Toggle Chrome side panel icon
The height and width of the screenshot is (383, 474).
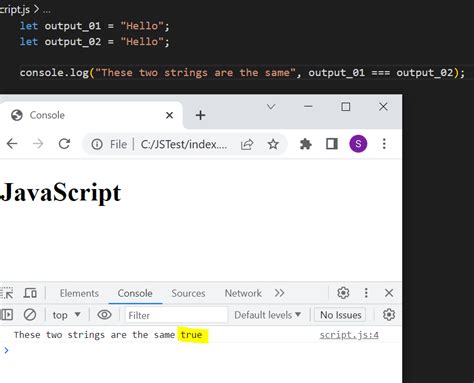tap(332, 144)
